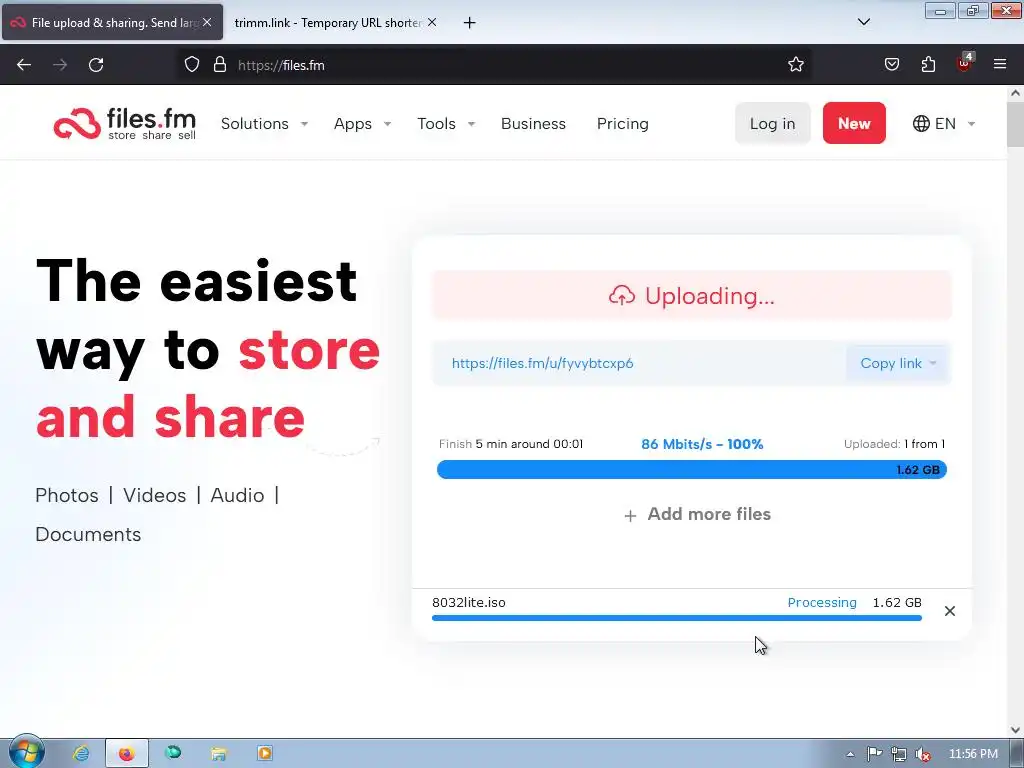Open the Business page
The image size is (1024, 768).
pos(533,123)
